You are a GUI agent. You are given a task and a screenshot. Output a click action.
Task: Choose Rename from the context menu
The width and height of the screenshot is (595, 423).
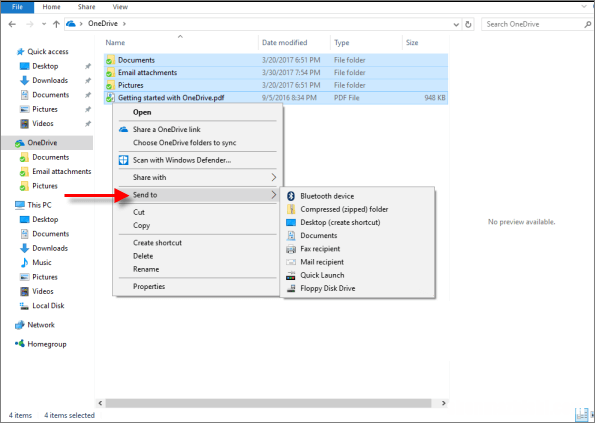pyautogui.click(x=146, y=269)
